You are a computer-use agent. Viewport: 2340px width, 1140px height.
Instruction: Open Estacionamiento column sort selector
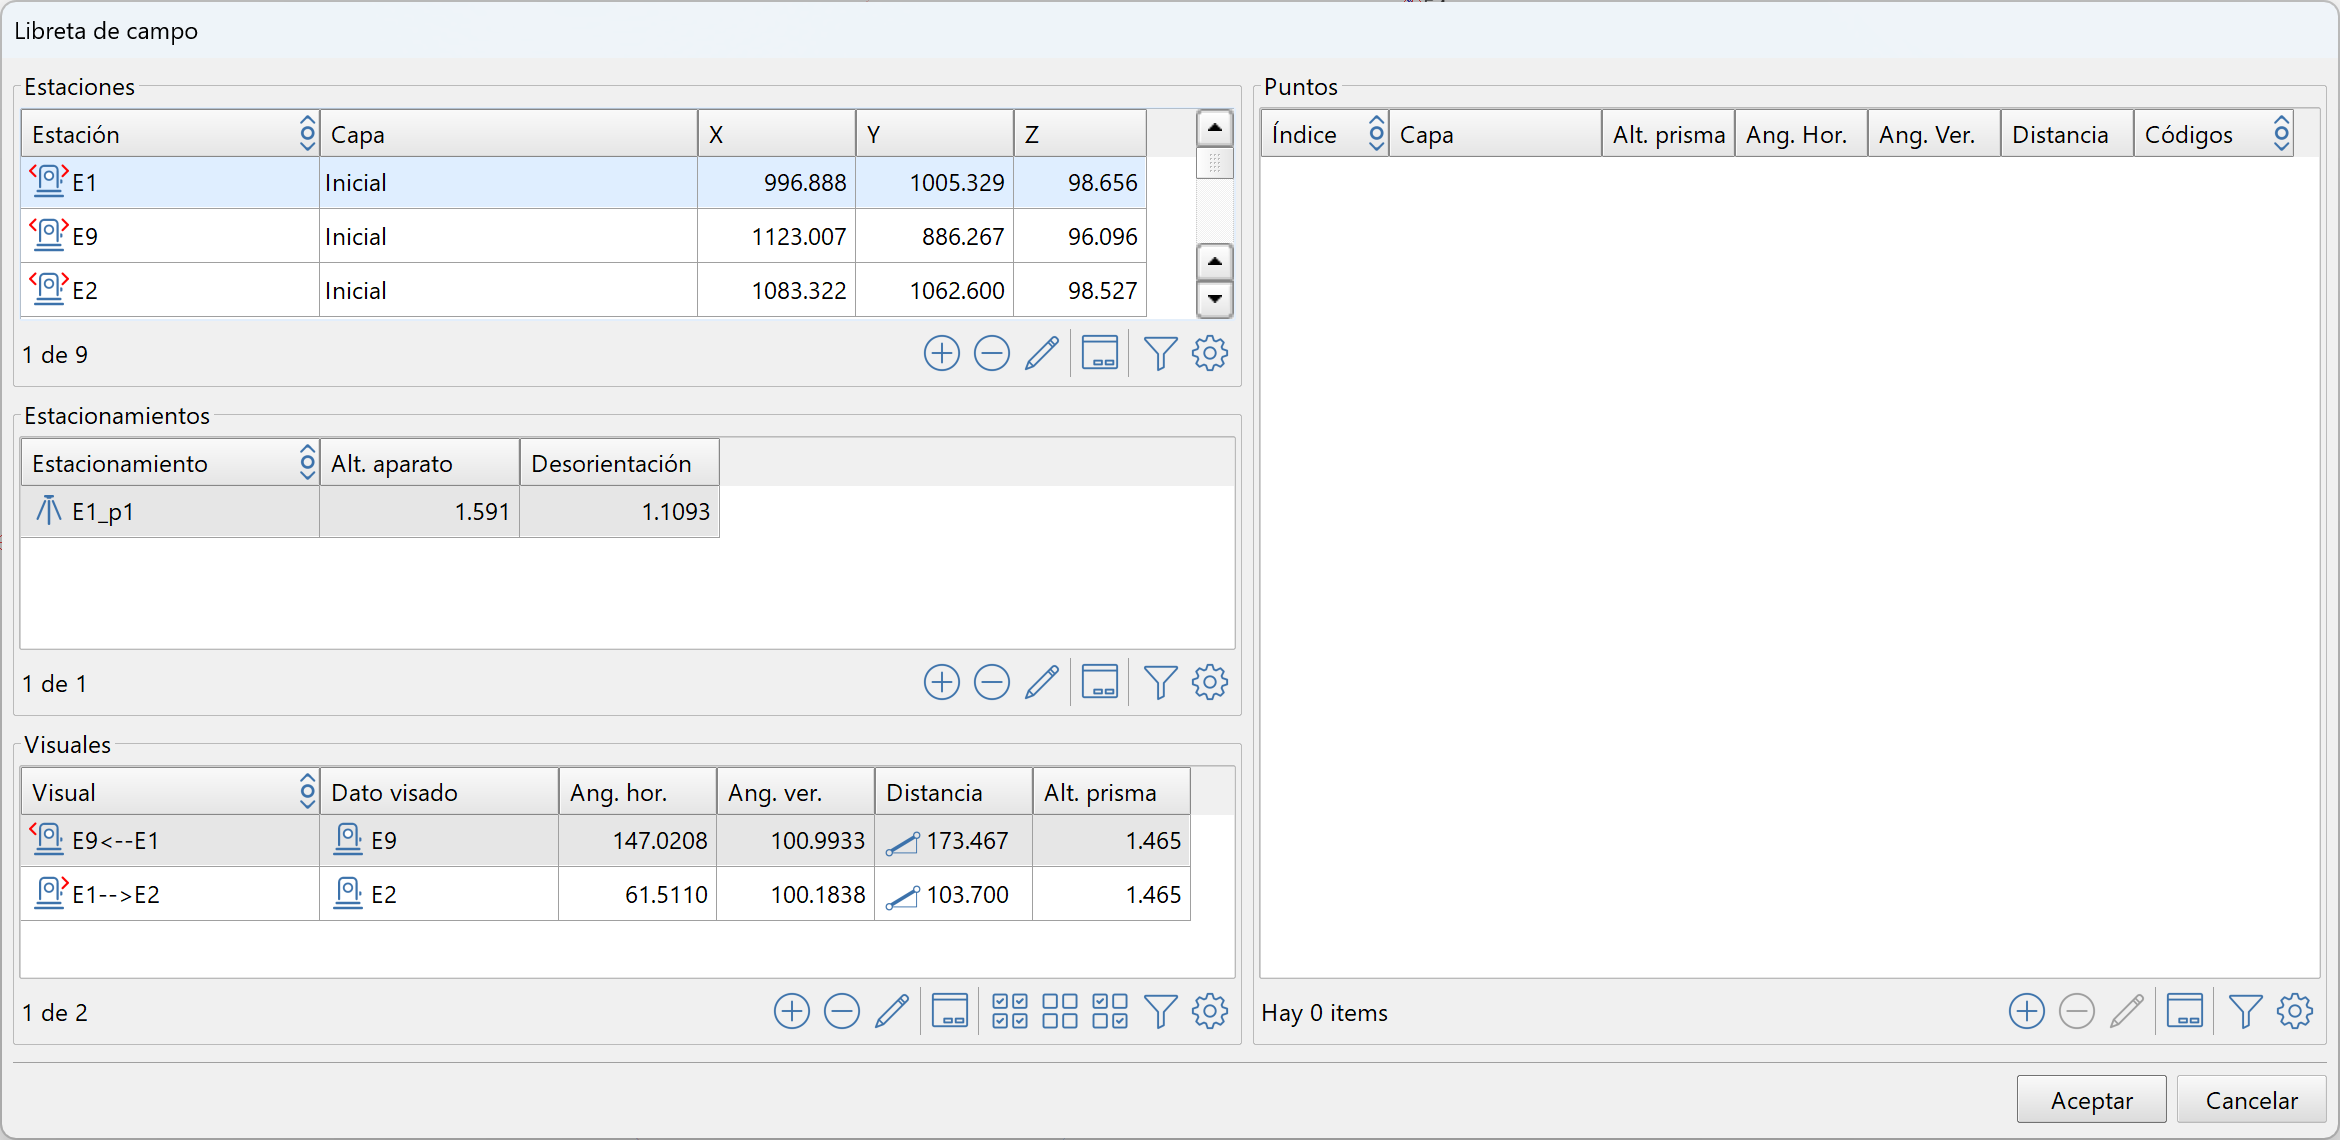tap(307, 462)
